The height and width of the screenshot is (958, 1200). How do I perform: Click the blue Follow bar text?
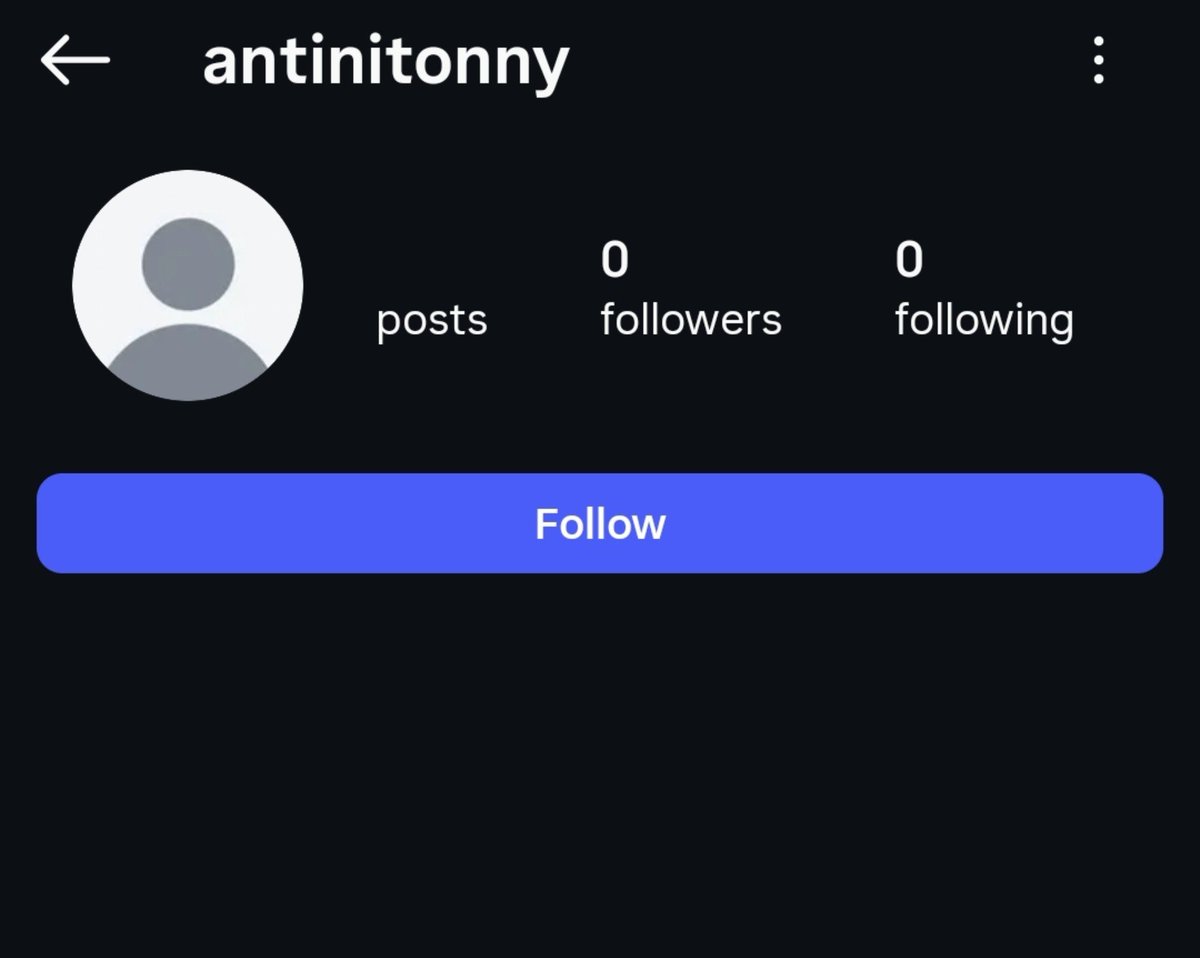(600, 523)
